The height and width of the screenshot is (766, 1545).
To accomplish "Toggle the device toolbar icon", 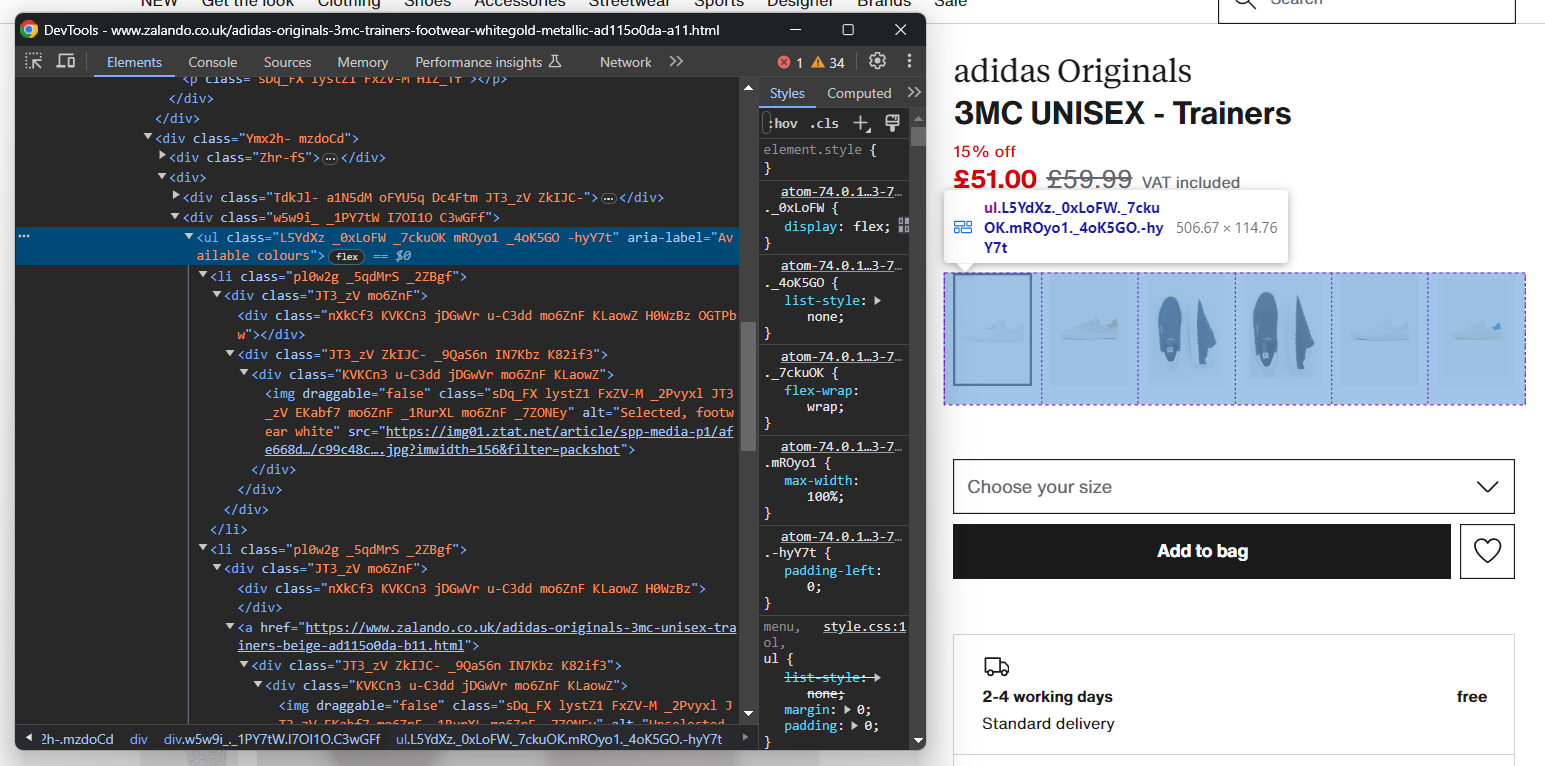I will click(x=66, y=62).
